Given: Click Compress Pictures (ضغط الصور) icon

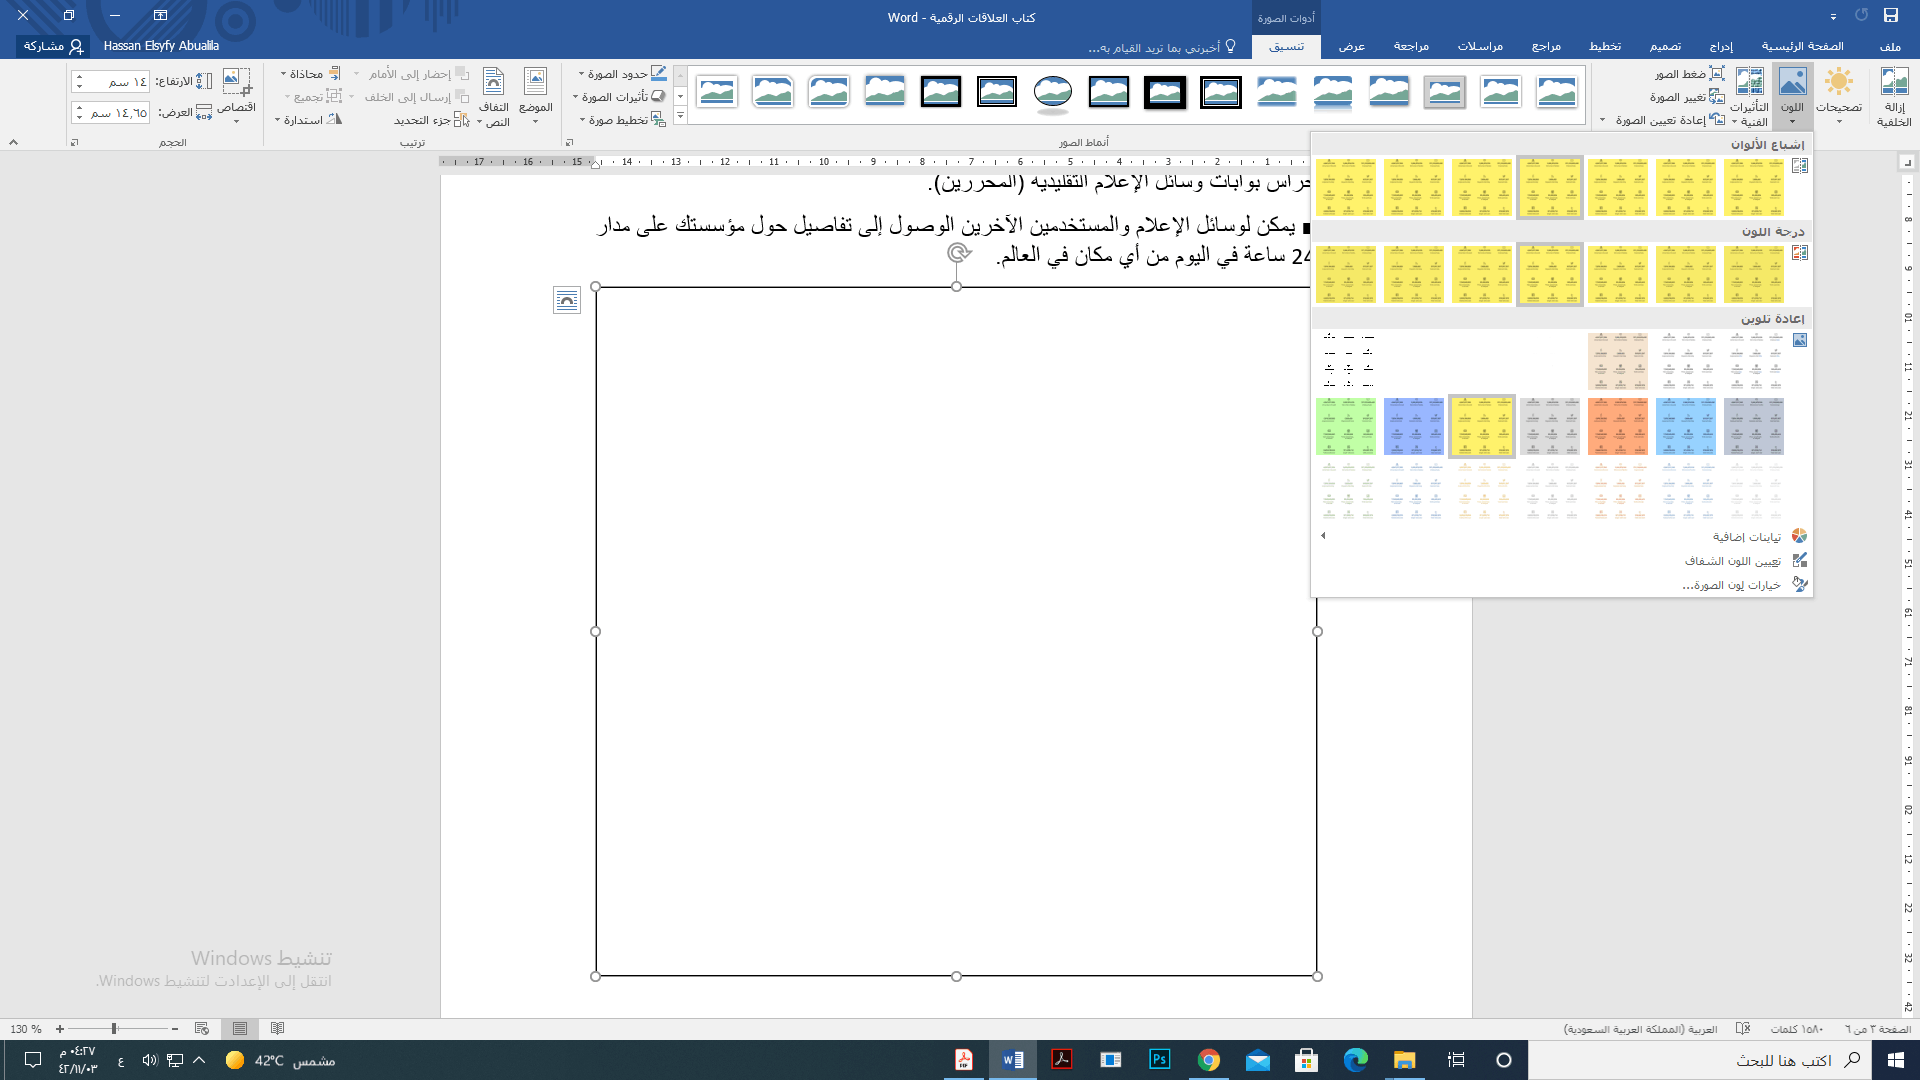Looking at the screenshot, I should click(1716, 74).
